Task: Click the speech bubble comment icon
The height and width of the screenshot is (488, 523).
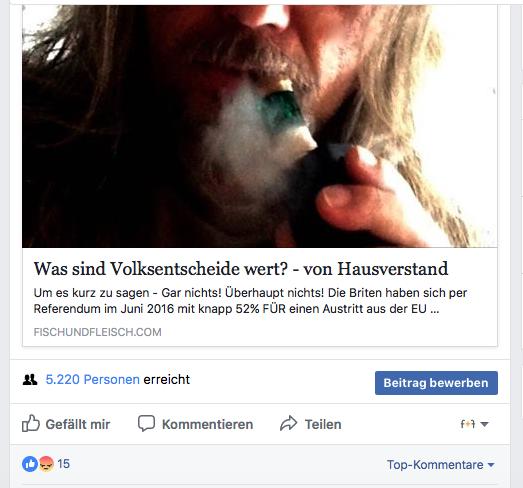Action: 146,424
